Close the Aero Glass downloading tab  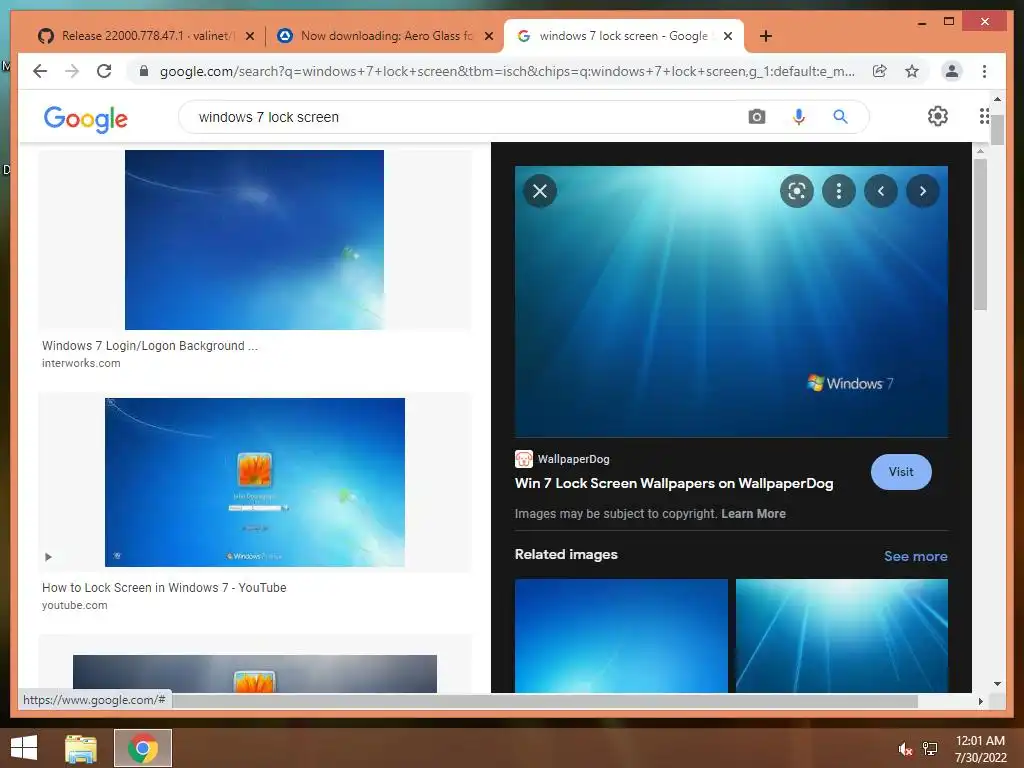pos(488,36)
